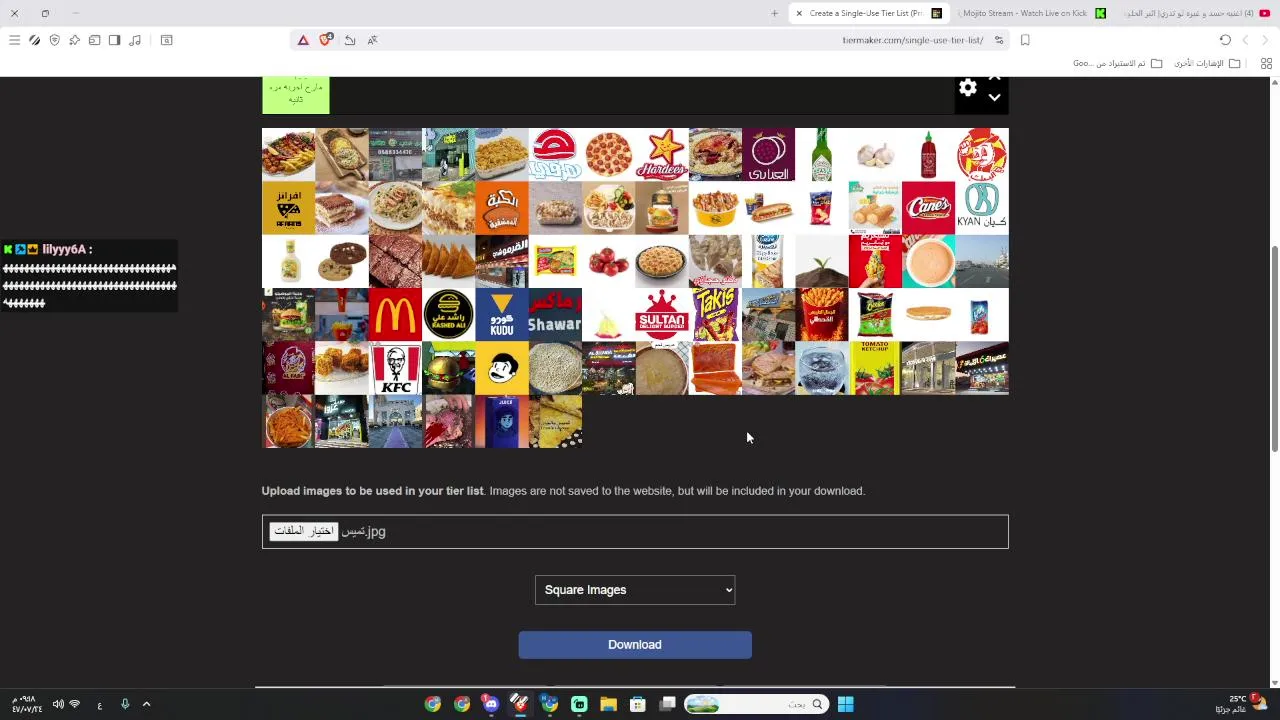Screen dimensions: 1280x720
Task: Open apps grid in bookmarks bar
Action: pos(1266,63)
